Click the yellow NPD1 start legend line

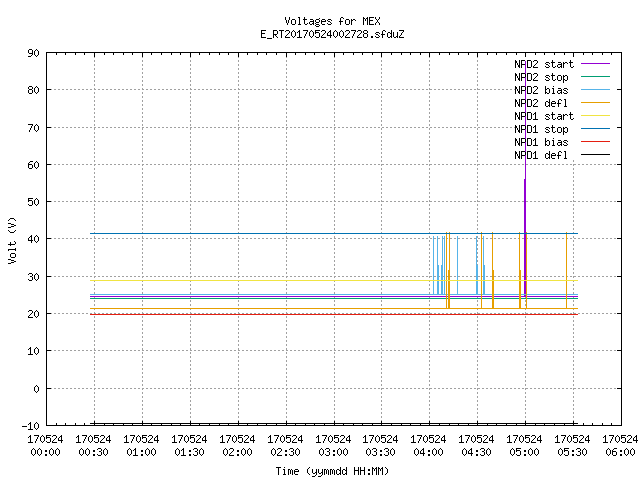pos(595,116)
